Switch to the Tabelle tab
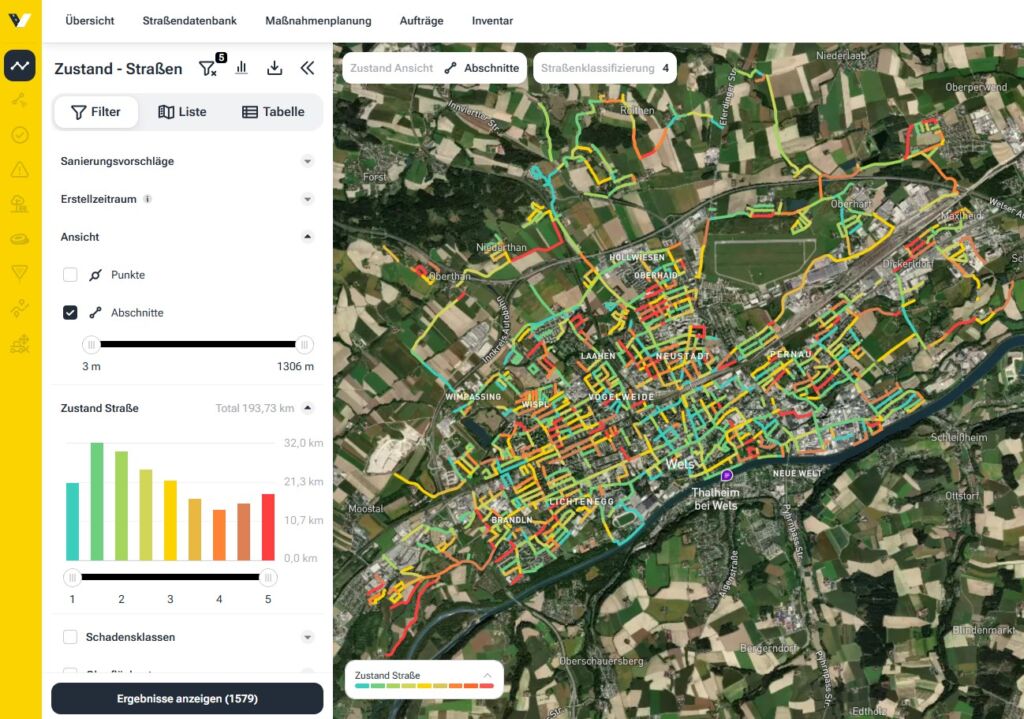Viewport: 1024px width, 719px height. 274,112
